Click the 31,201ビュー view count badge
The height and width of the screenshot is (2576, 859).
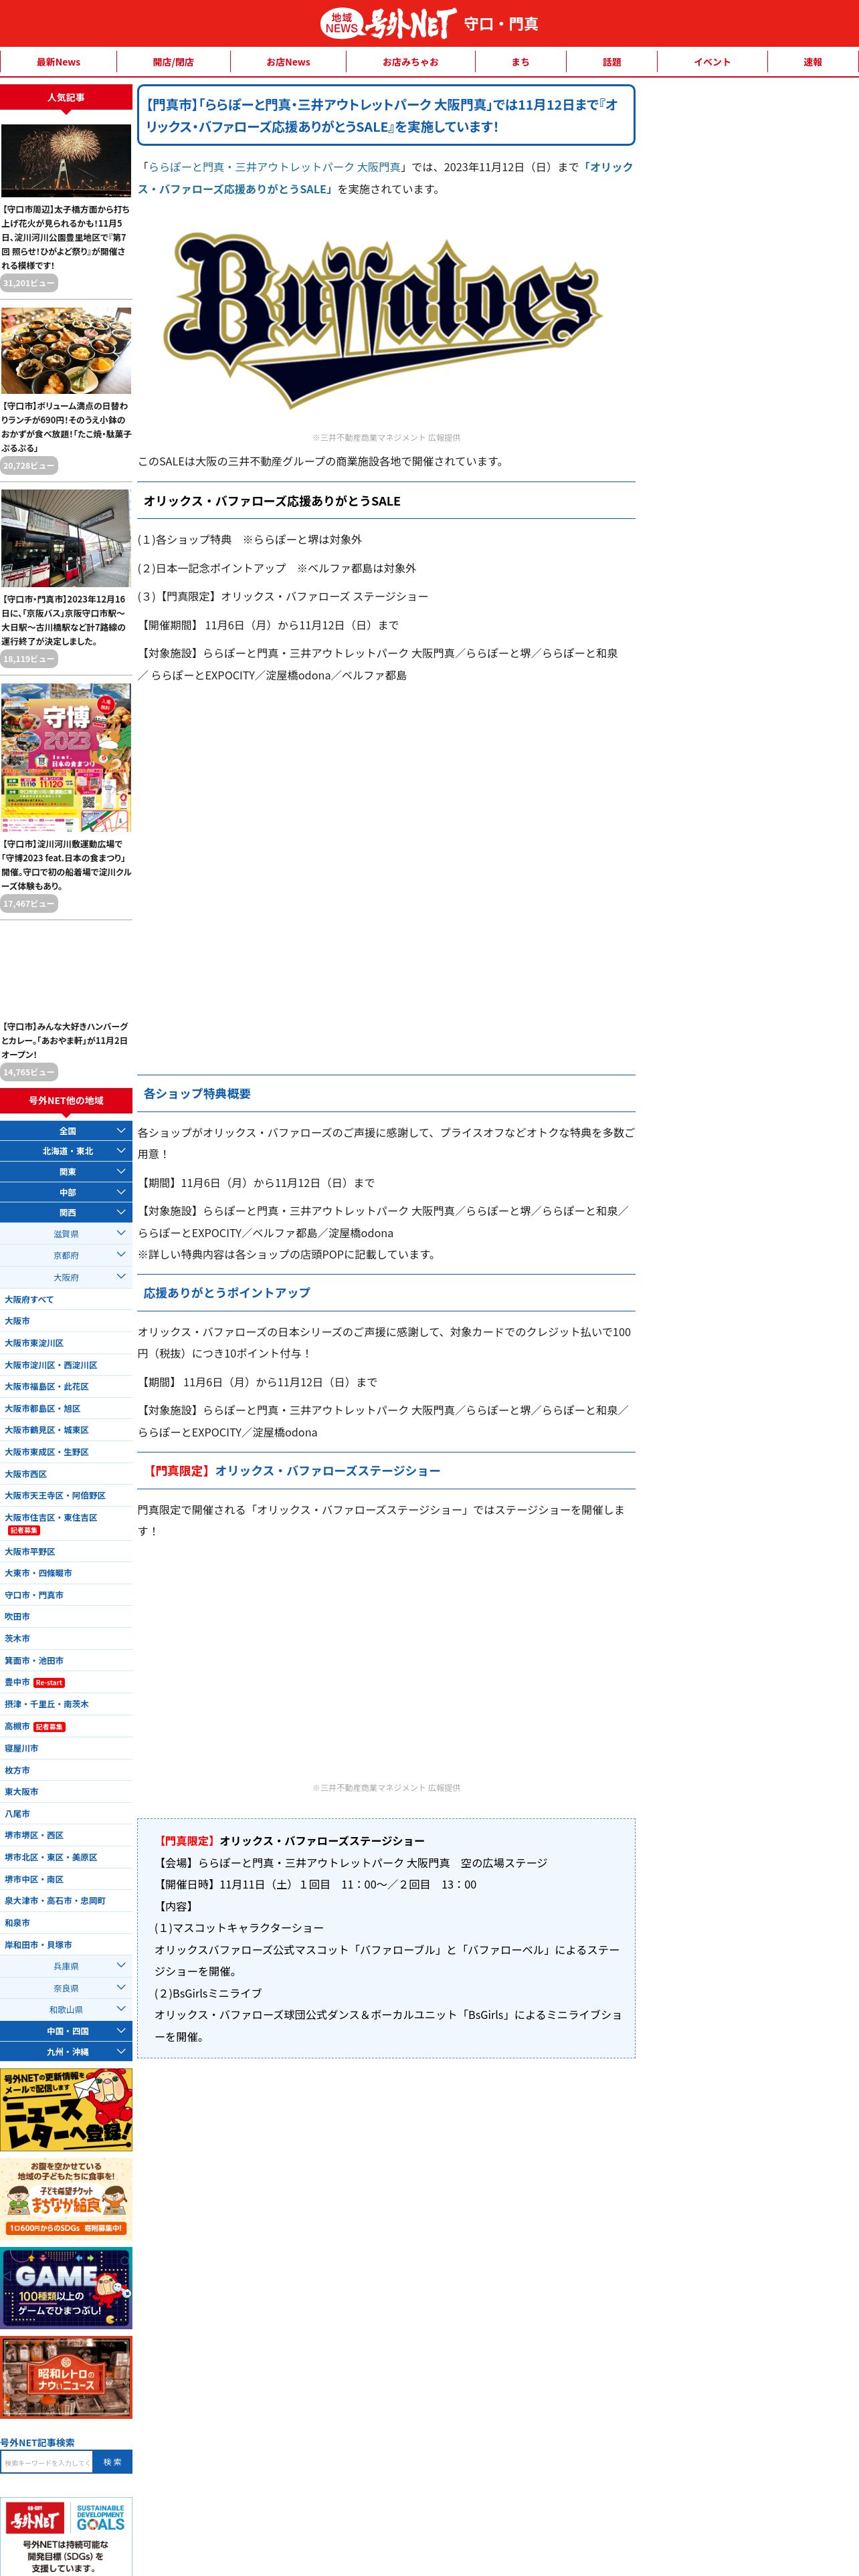[x=29, y=283]
